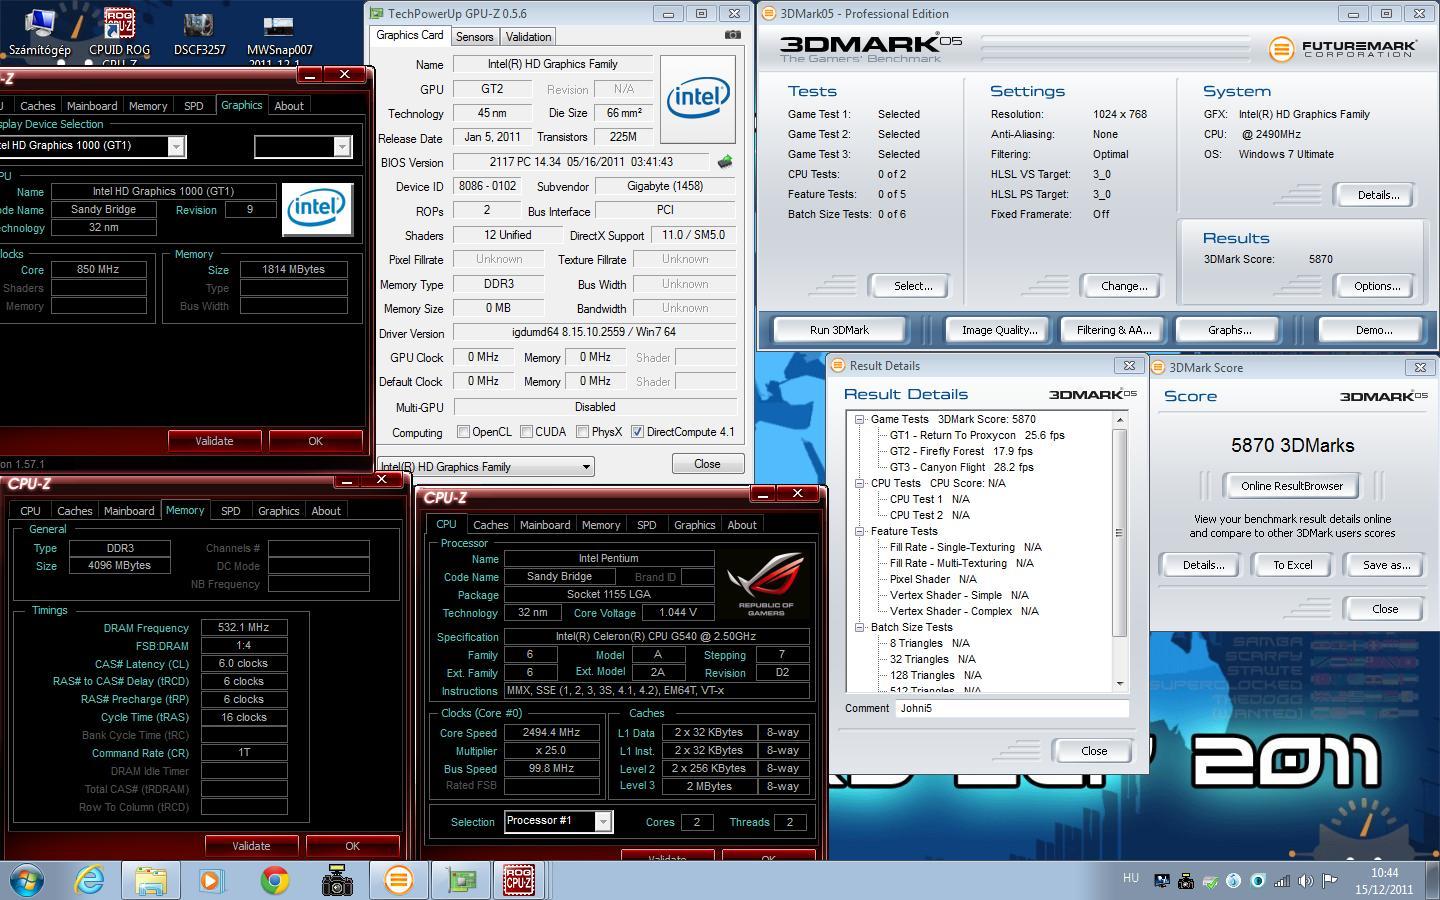
Task: Click the Save as... button in 3DMark Score
Action: (1386, 565)
